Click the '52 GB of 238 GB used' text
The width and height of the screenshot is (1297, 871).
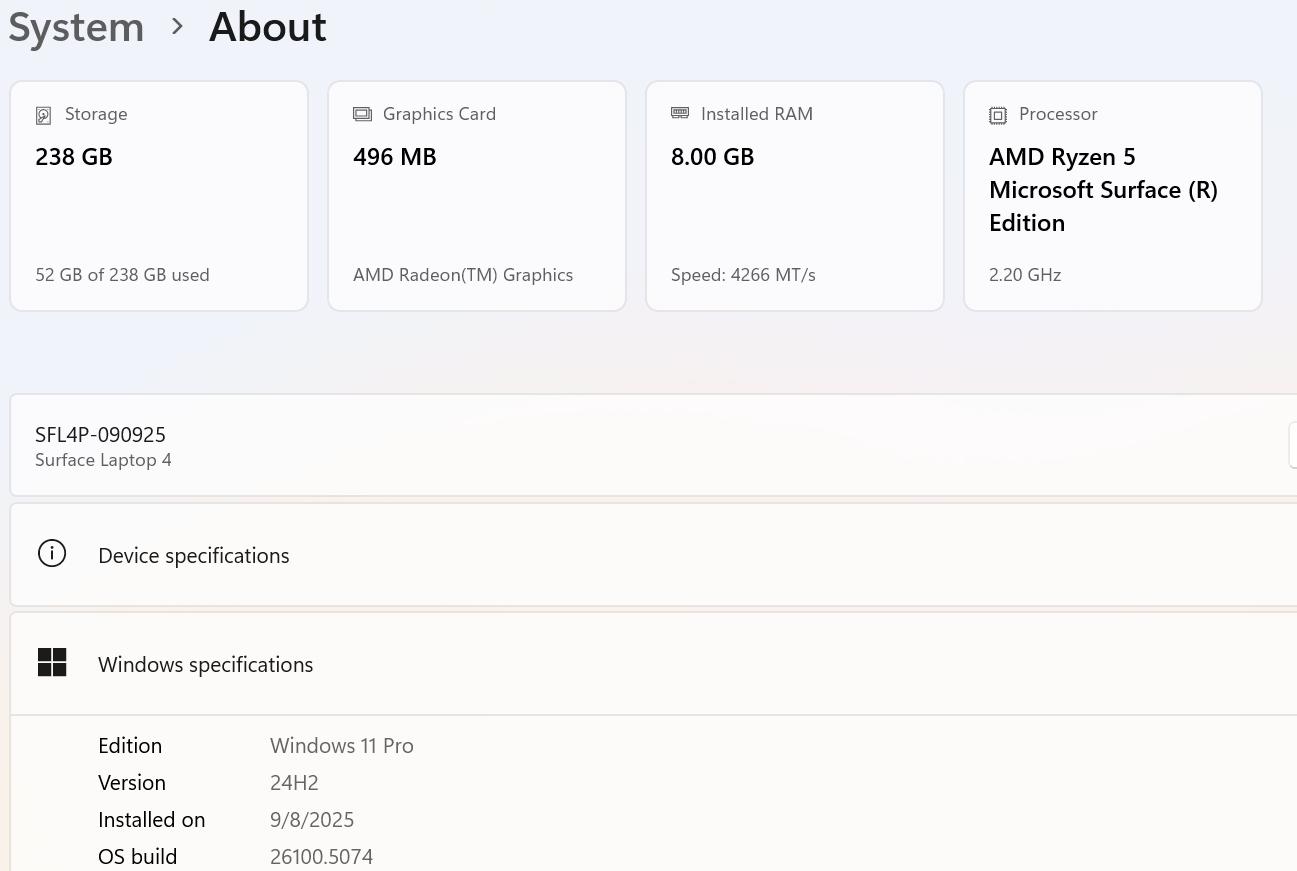(x=122, y=275)
